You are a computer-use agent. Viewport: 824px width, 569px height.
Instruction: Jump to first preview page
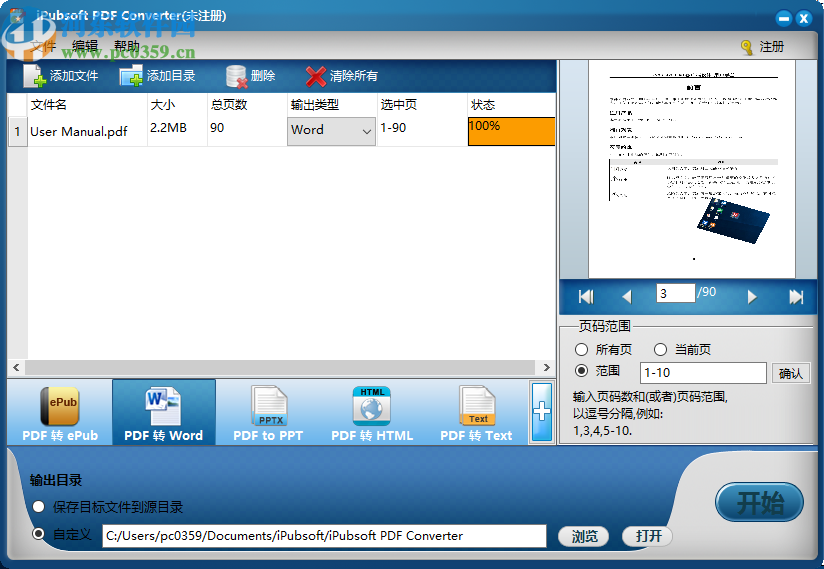click(x=586, y=297)
